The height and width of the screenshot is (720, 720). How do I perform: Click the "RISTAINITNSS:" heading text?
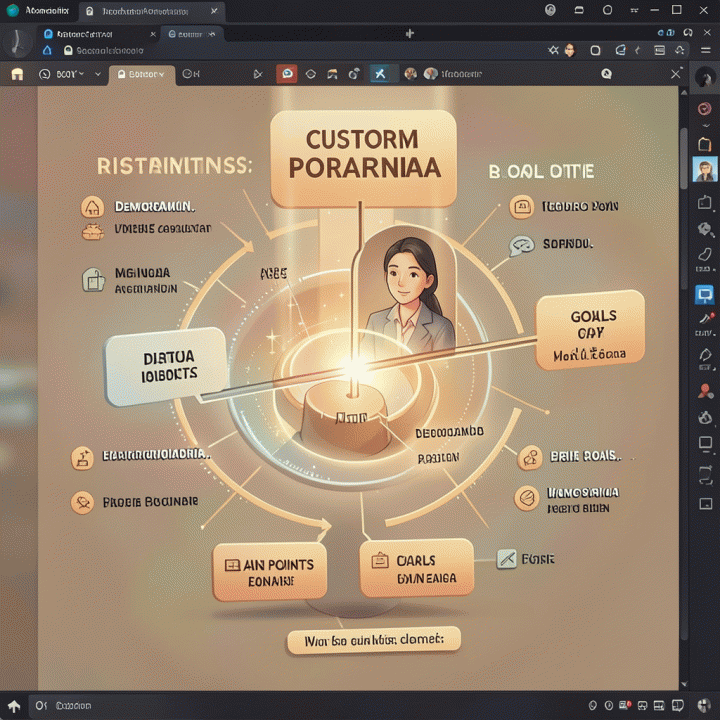click(x=174, y=166)
